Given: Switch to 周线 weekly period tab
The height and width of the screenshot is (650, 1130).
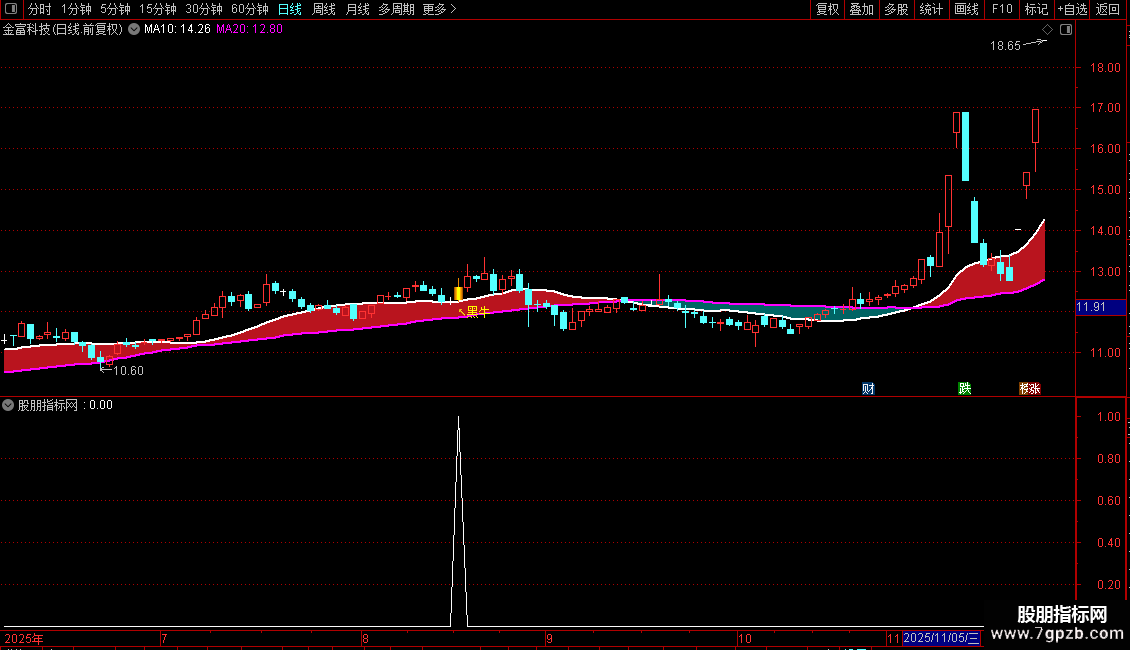Looking at the screenshot, I should (324, 9).
